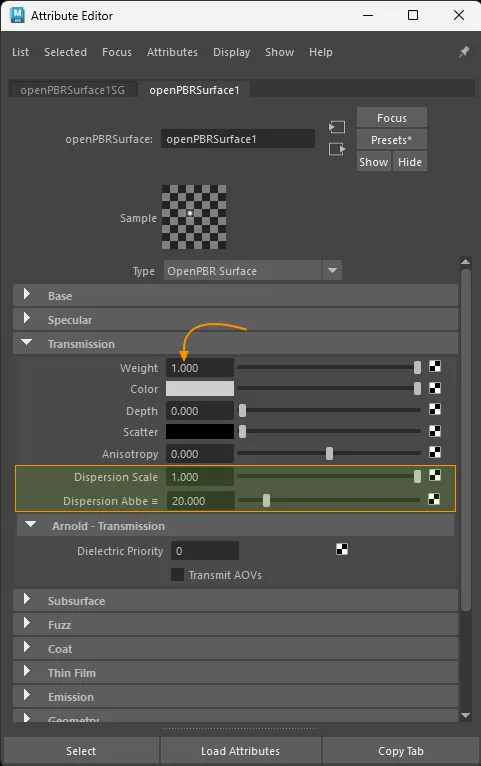The image size is (481, 766).
Task: Click the Depth texture map checker icon
Action: tap(435, 409)
